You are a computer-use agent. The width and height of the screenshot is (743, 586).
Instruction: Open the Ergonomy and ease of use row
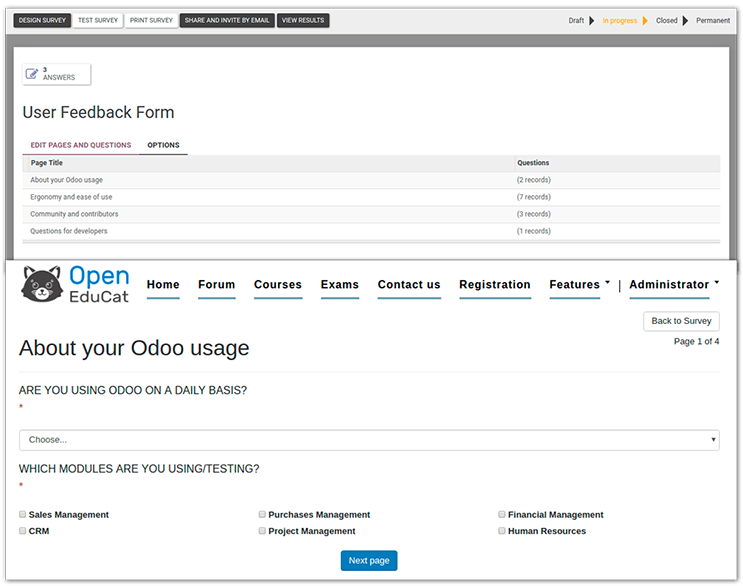pyautogui.click(x=371, y=197)
